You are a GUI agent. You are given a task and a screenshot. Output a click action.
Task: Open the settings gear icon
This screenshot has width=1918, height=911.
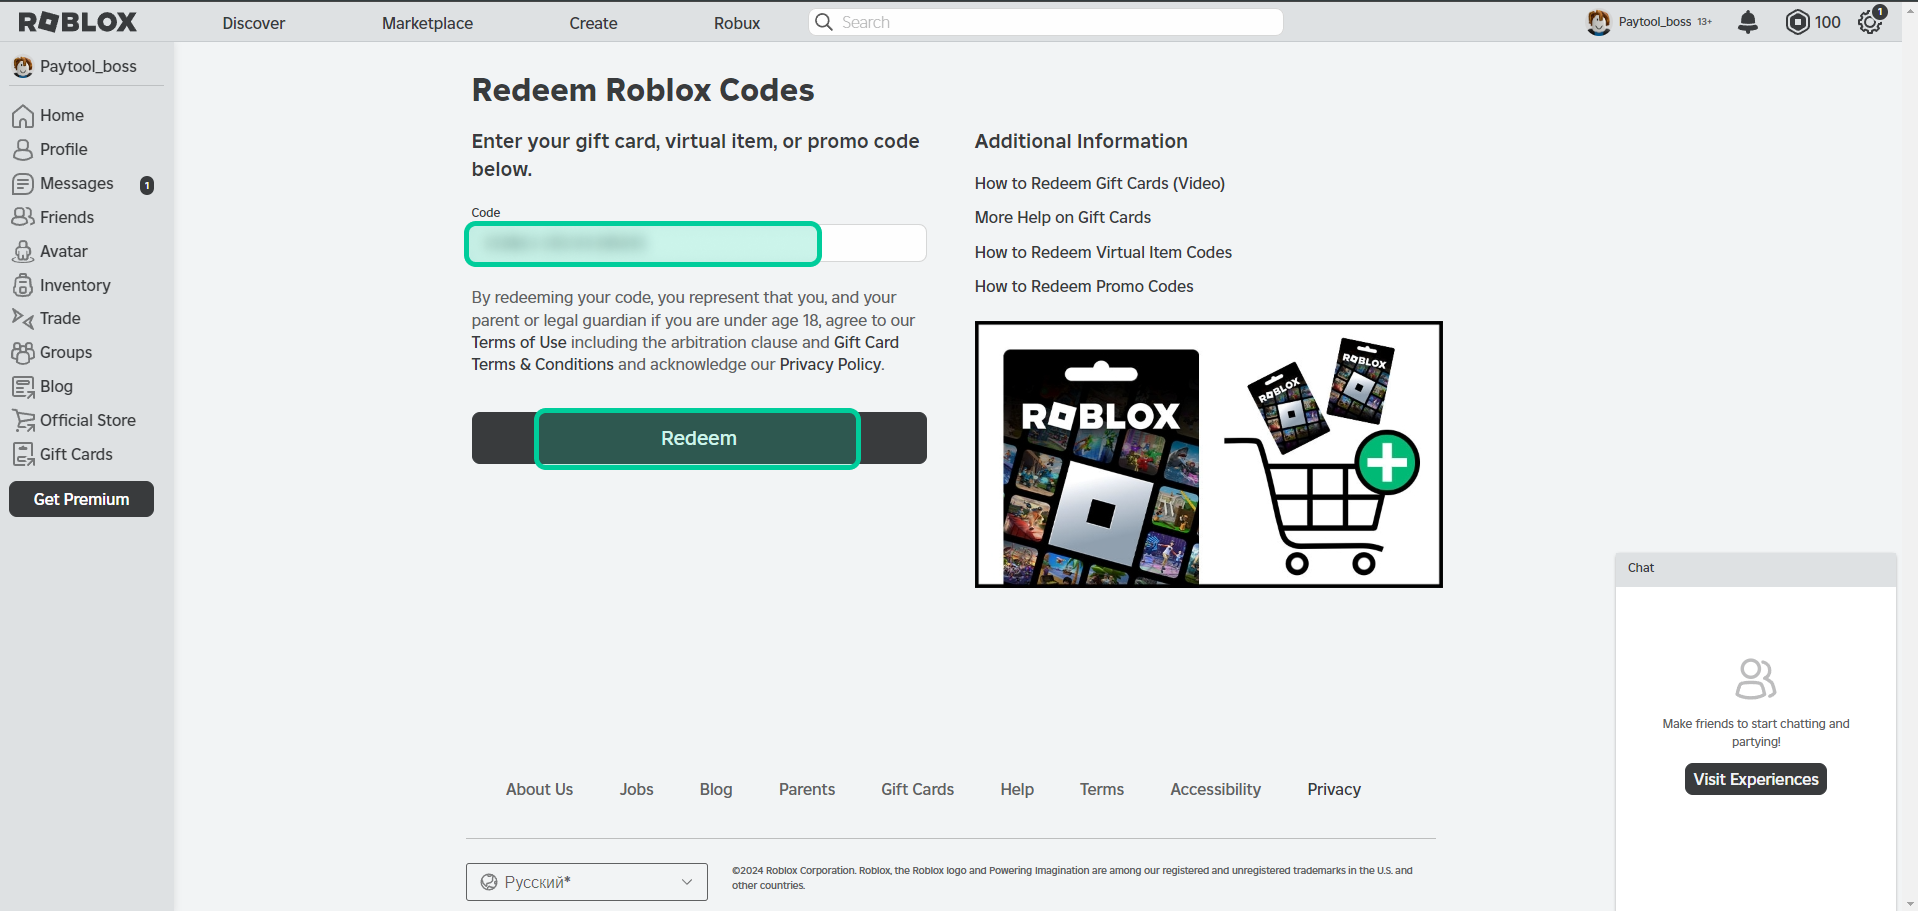1870,22
